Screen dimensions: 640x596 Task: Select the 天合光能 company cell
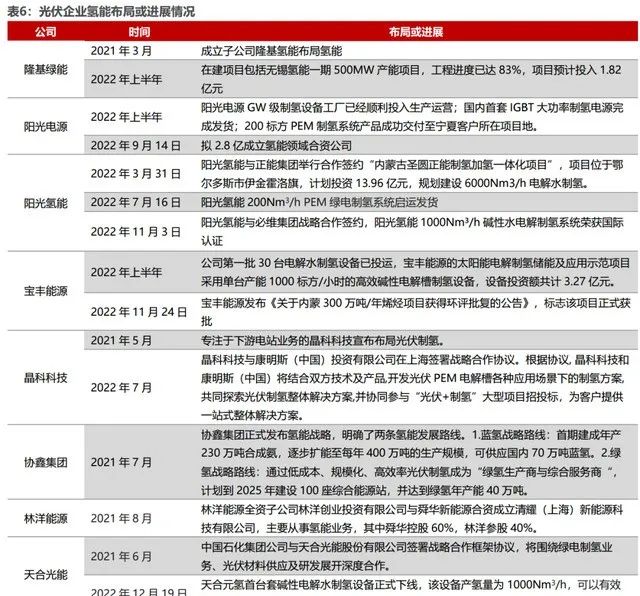pos(45,574)
